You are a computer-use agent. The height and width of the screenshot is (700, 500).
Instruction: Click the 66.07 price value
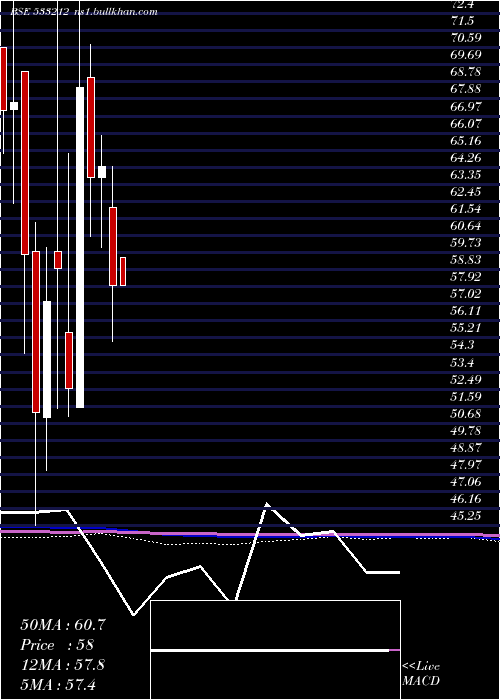click(x=466, y=123)
